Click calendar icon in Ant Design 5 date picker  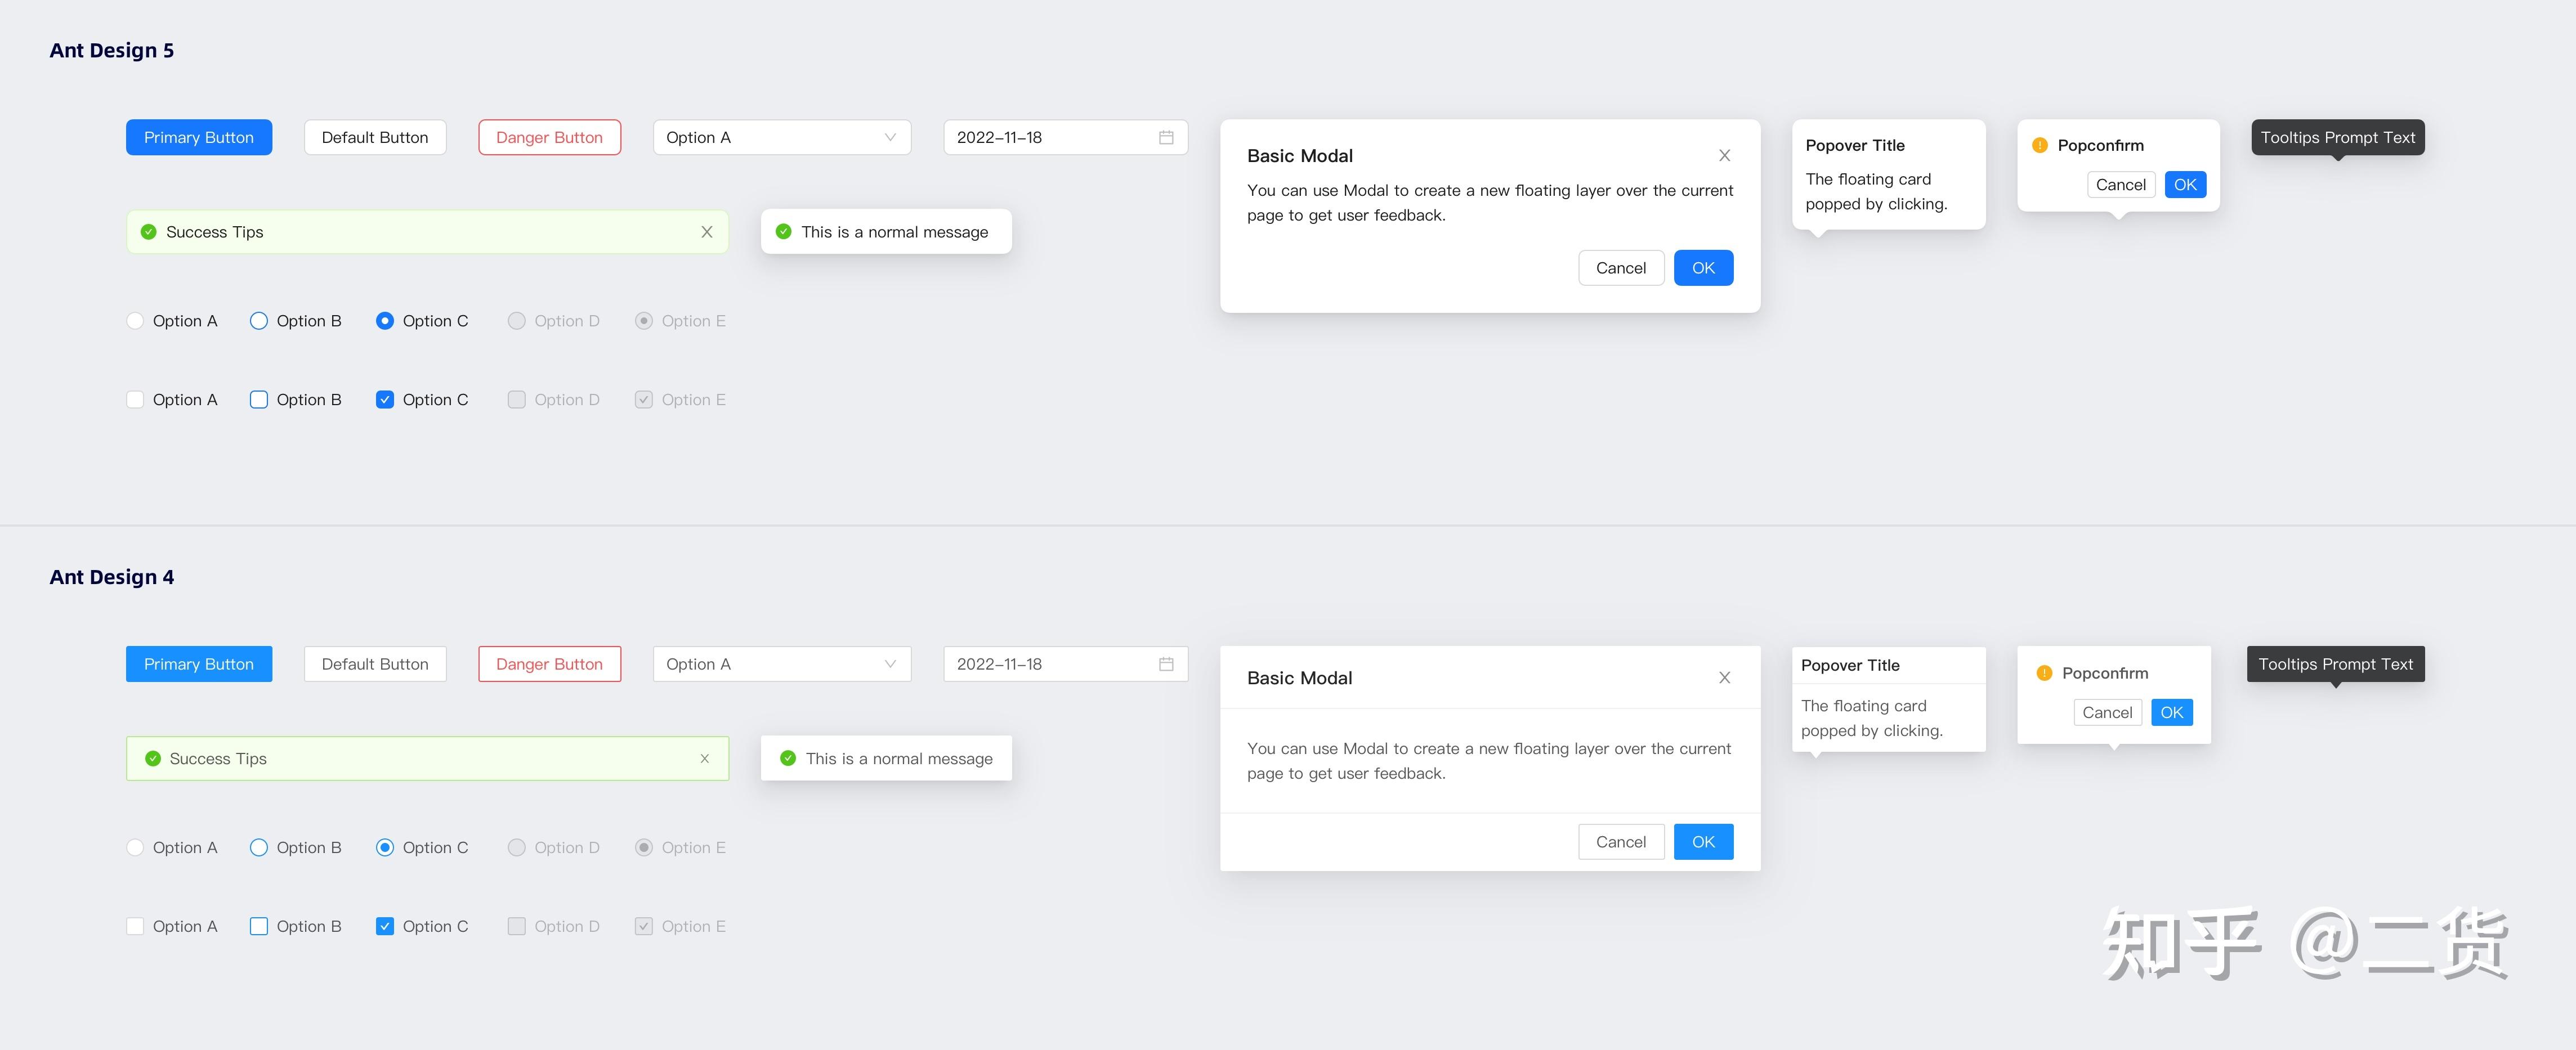pyautogui.click(x=1166, y=137)
